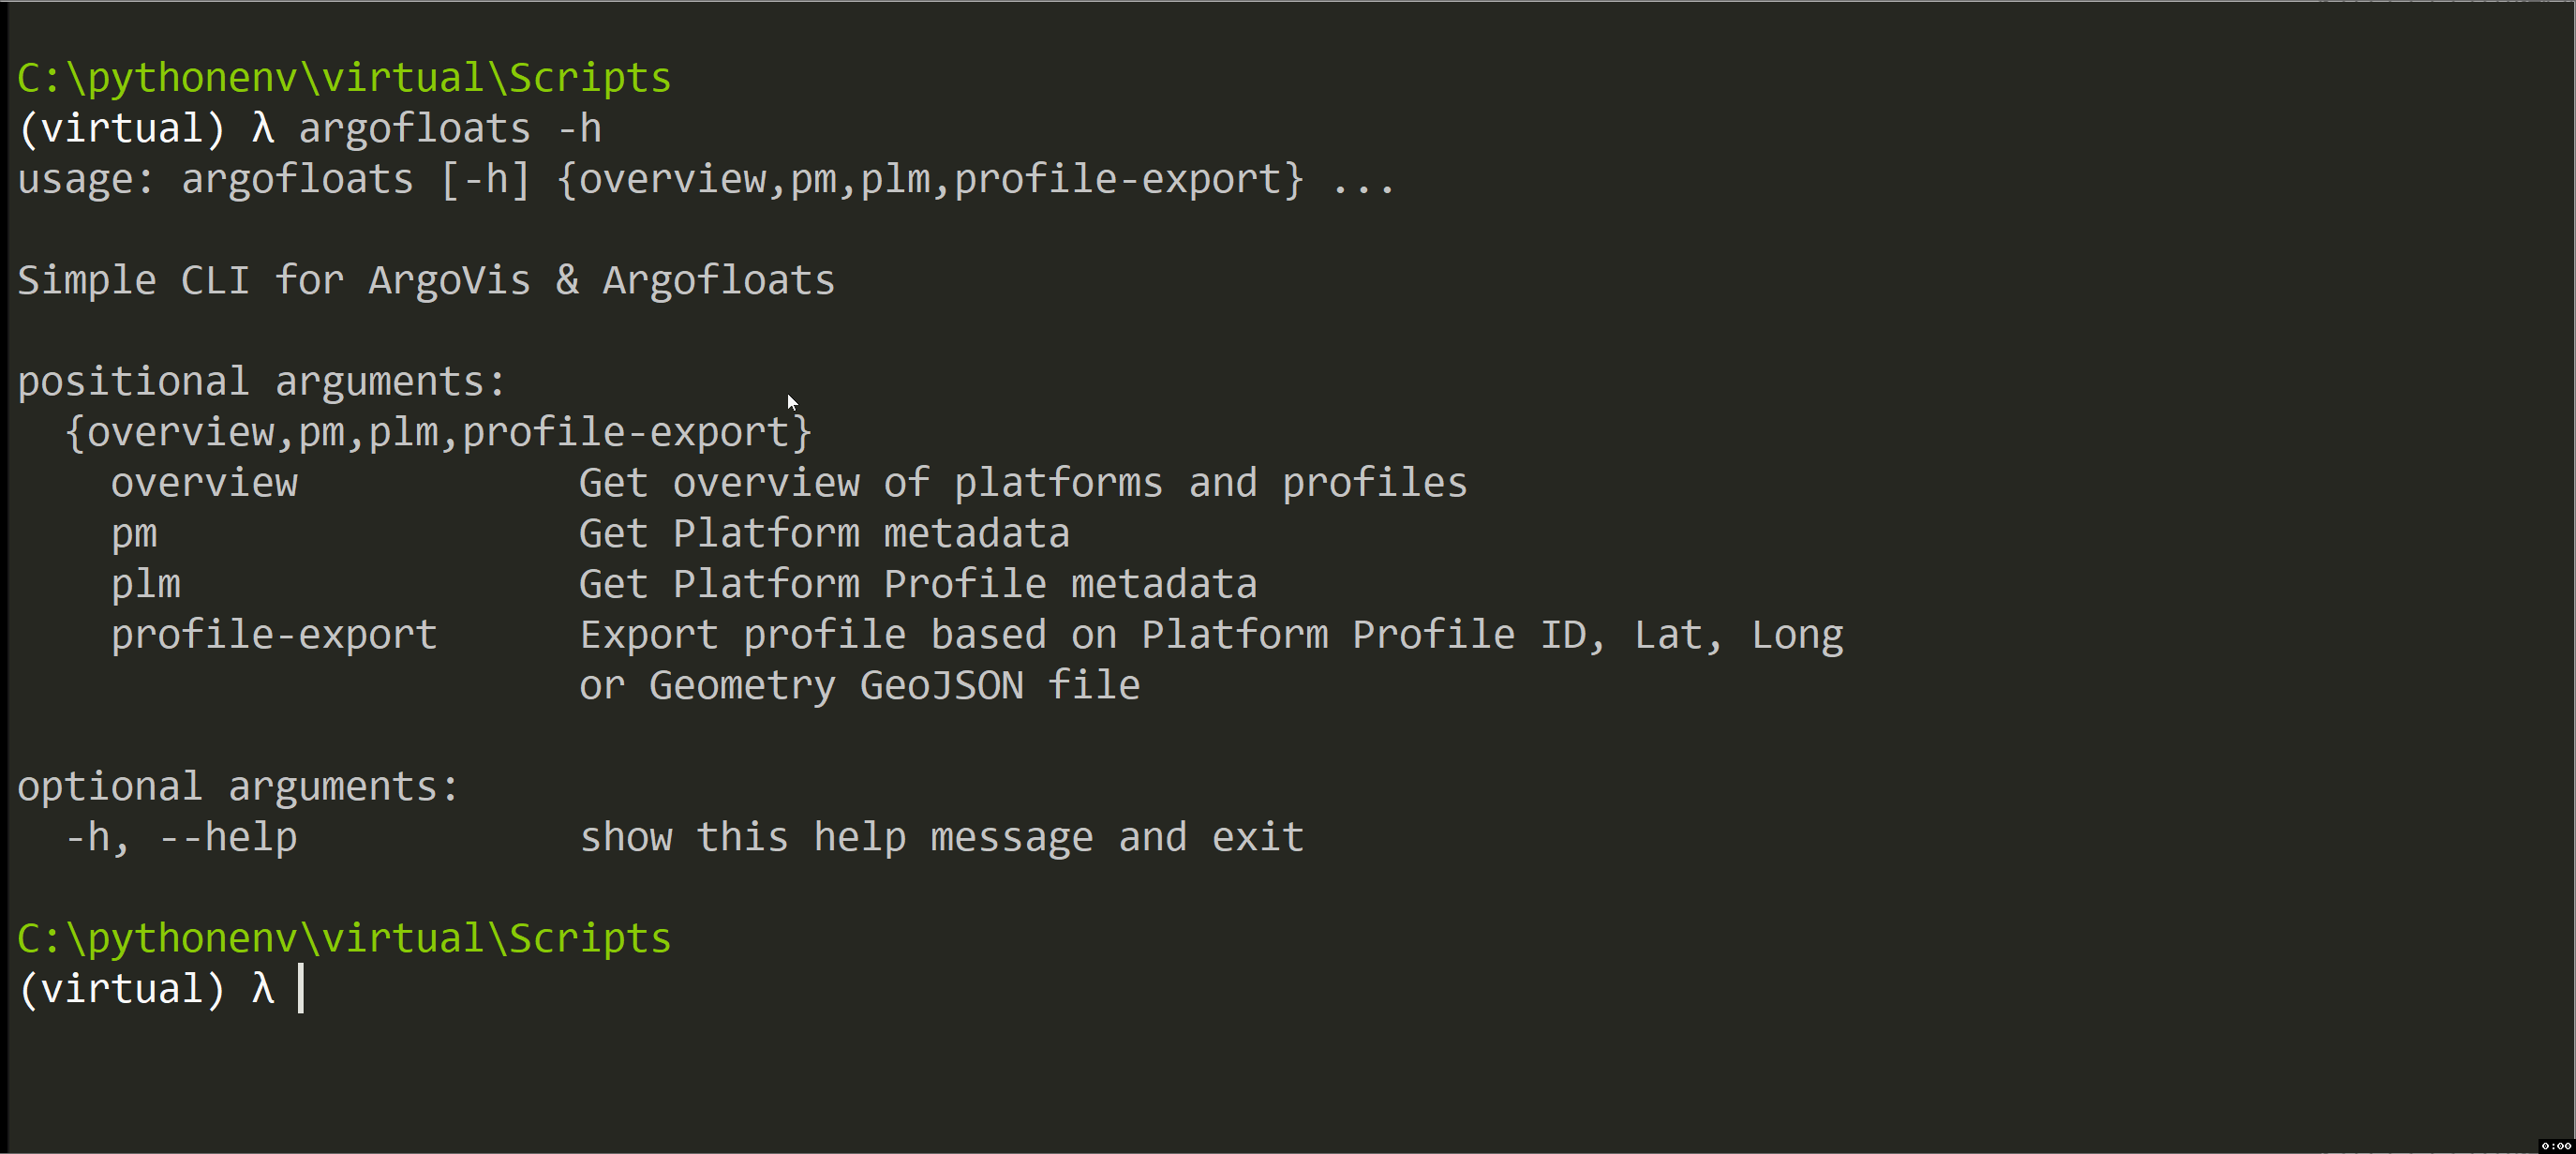Expand the overview command details
The image size is (2576, 1154).
click(205, 482)
